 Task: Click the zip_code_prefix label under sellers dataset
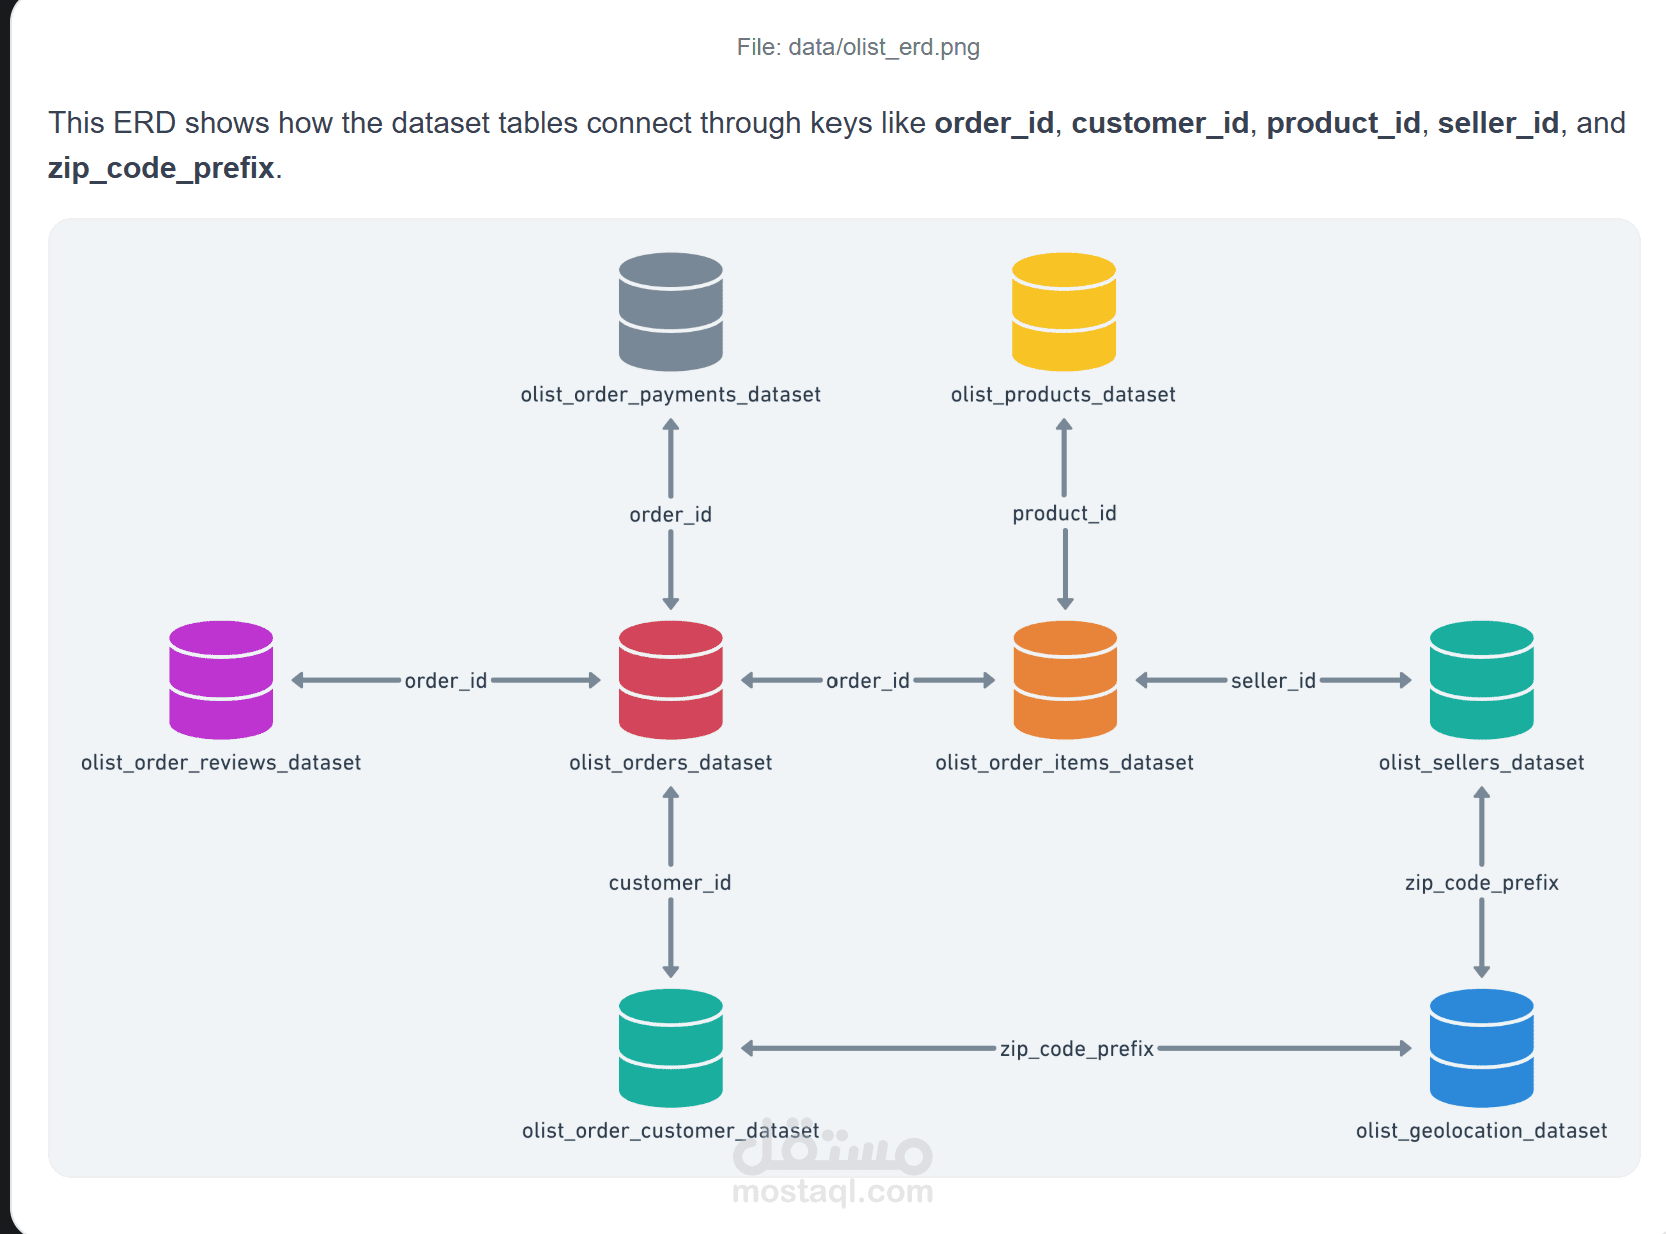pos(1481,883)
